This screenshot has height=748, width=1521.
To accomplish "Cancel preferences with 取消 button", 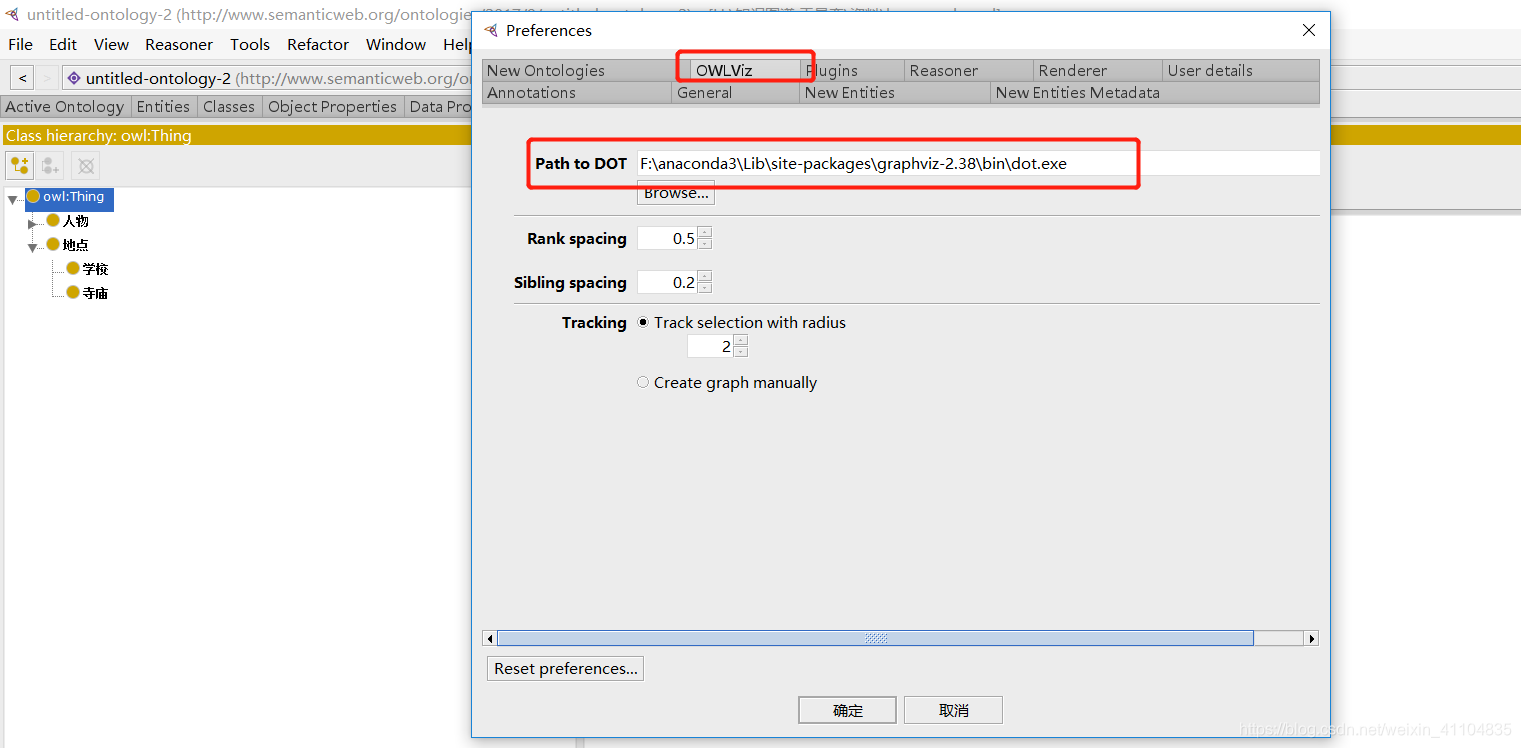I will 953,710.
